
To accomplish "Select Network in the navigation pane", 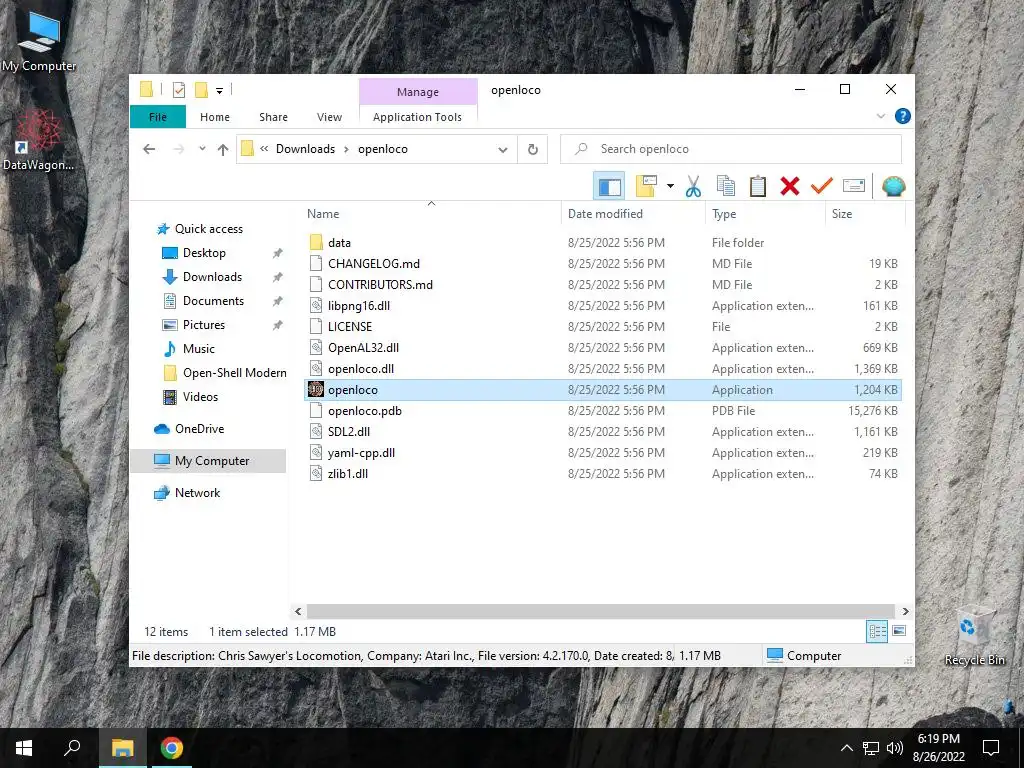I will point(197,492).
